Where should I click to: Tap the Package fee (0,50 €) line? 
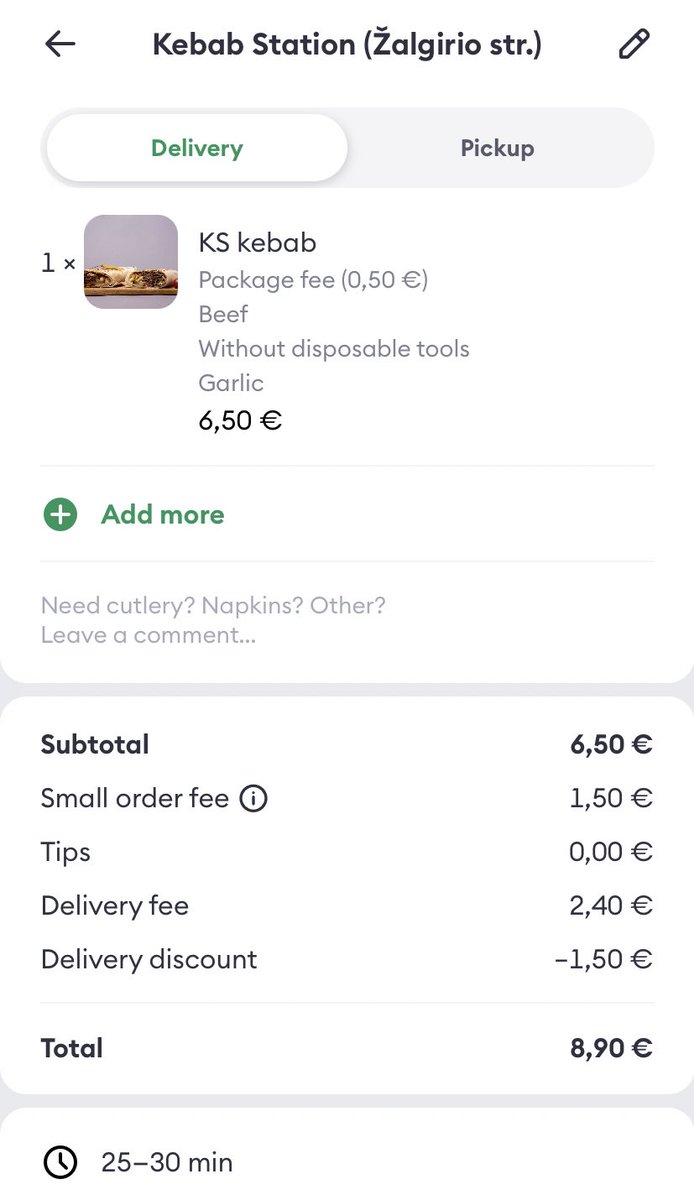click(313, 280)
